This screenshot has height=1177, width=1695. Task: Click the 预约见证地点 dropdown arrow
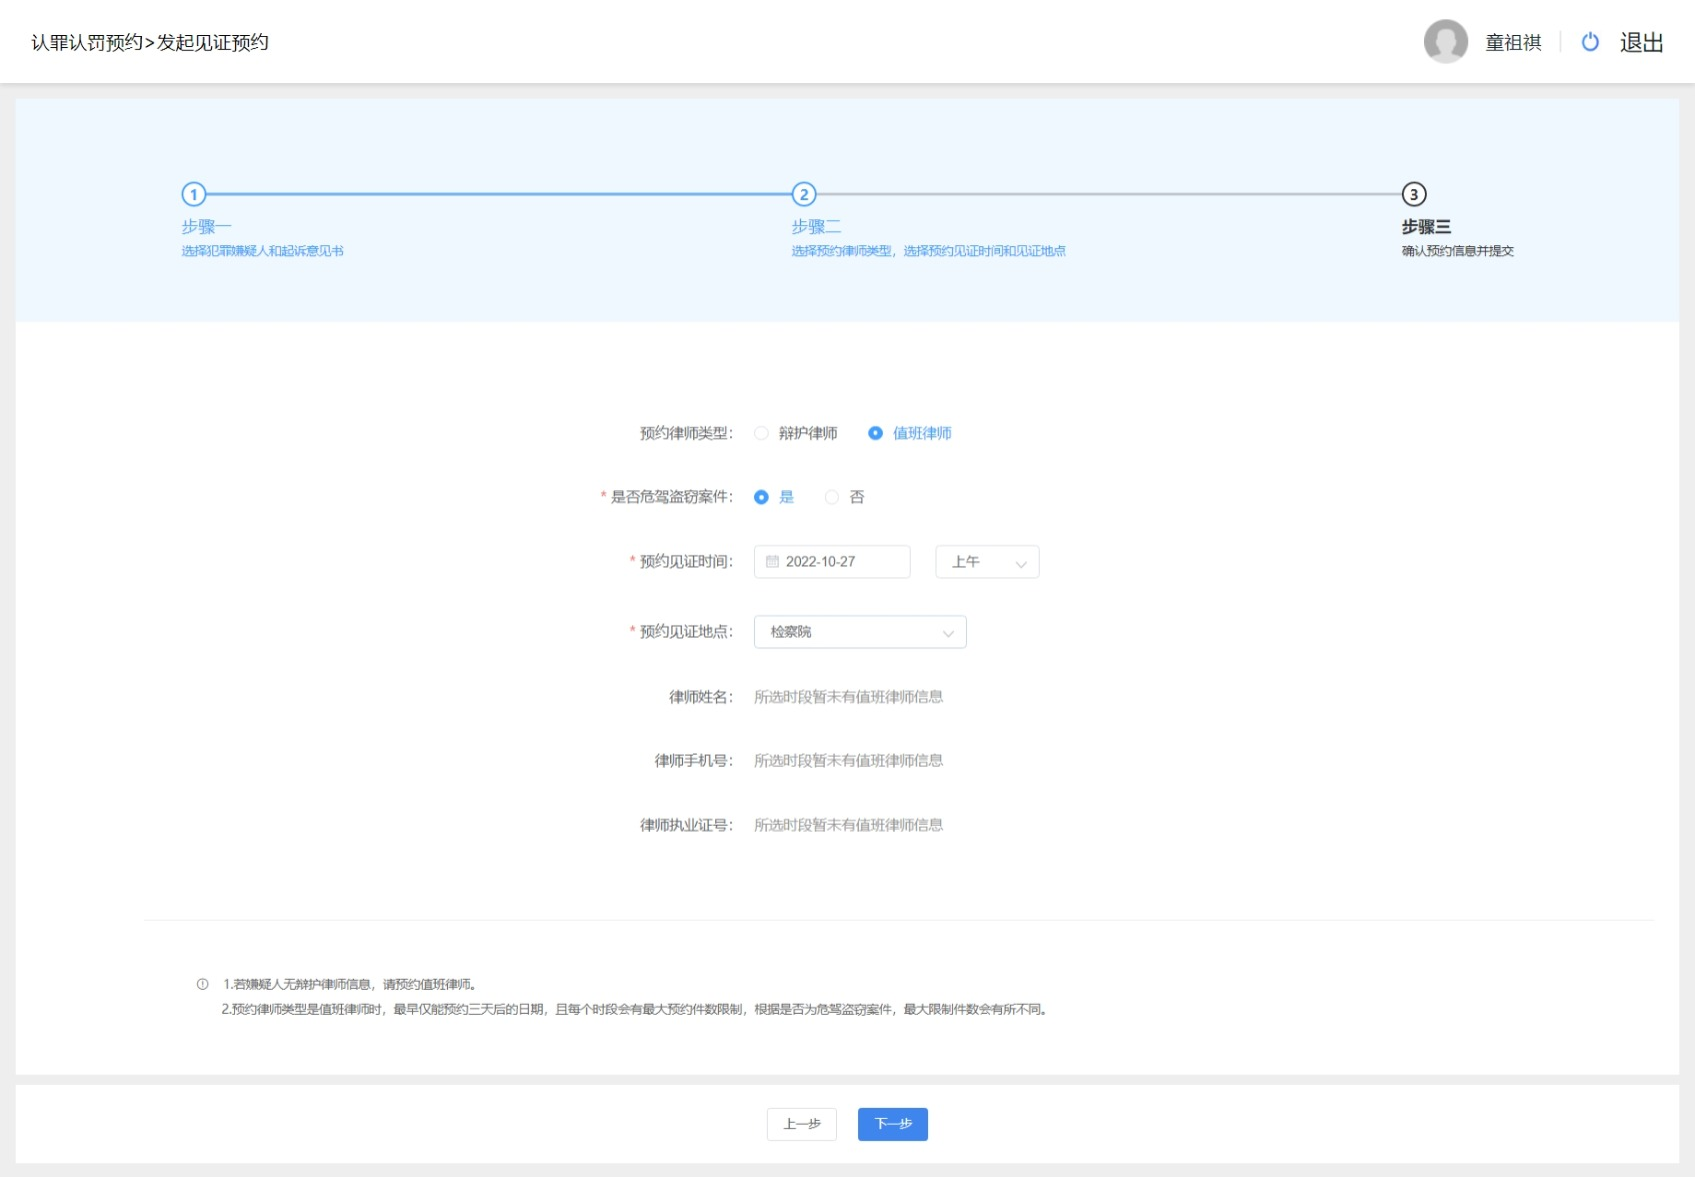[x=947, y=633]
